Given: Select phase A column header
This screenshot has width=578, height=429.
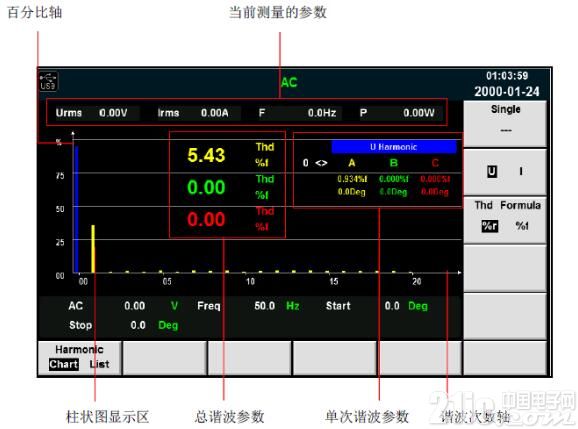Looking at the screenshot, I should 352,163.
